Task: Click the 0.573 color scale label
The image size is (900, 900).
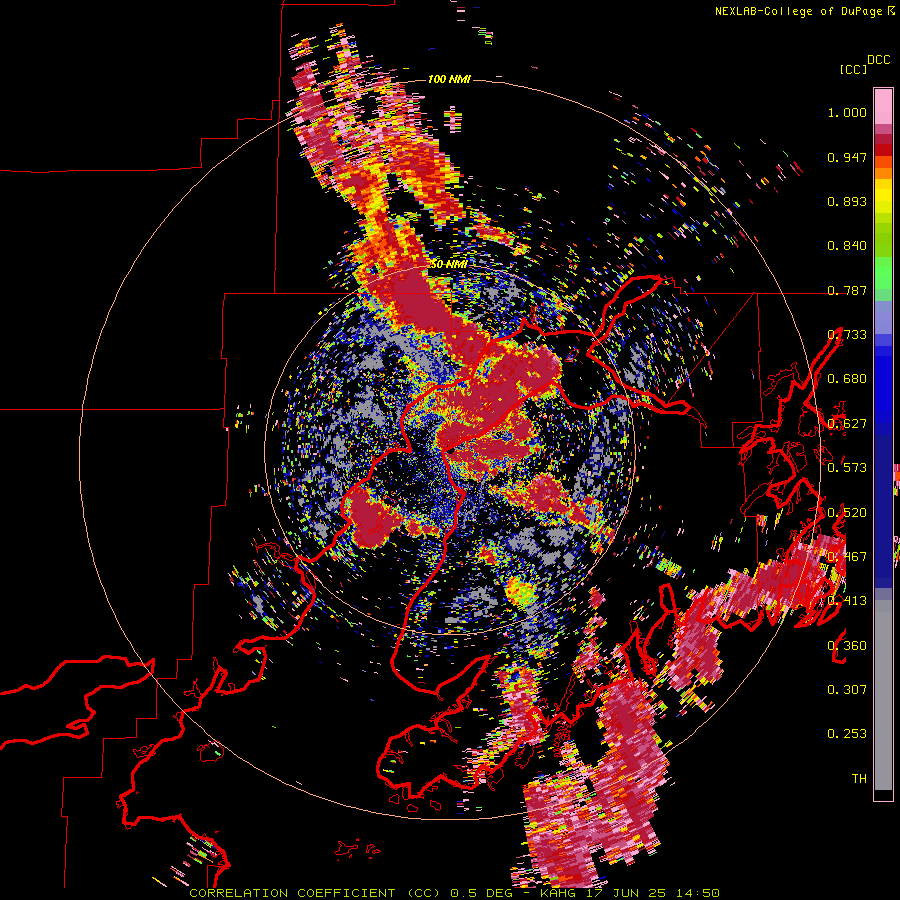Action: [x=847, y=468]
